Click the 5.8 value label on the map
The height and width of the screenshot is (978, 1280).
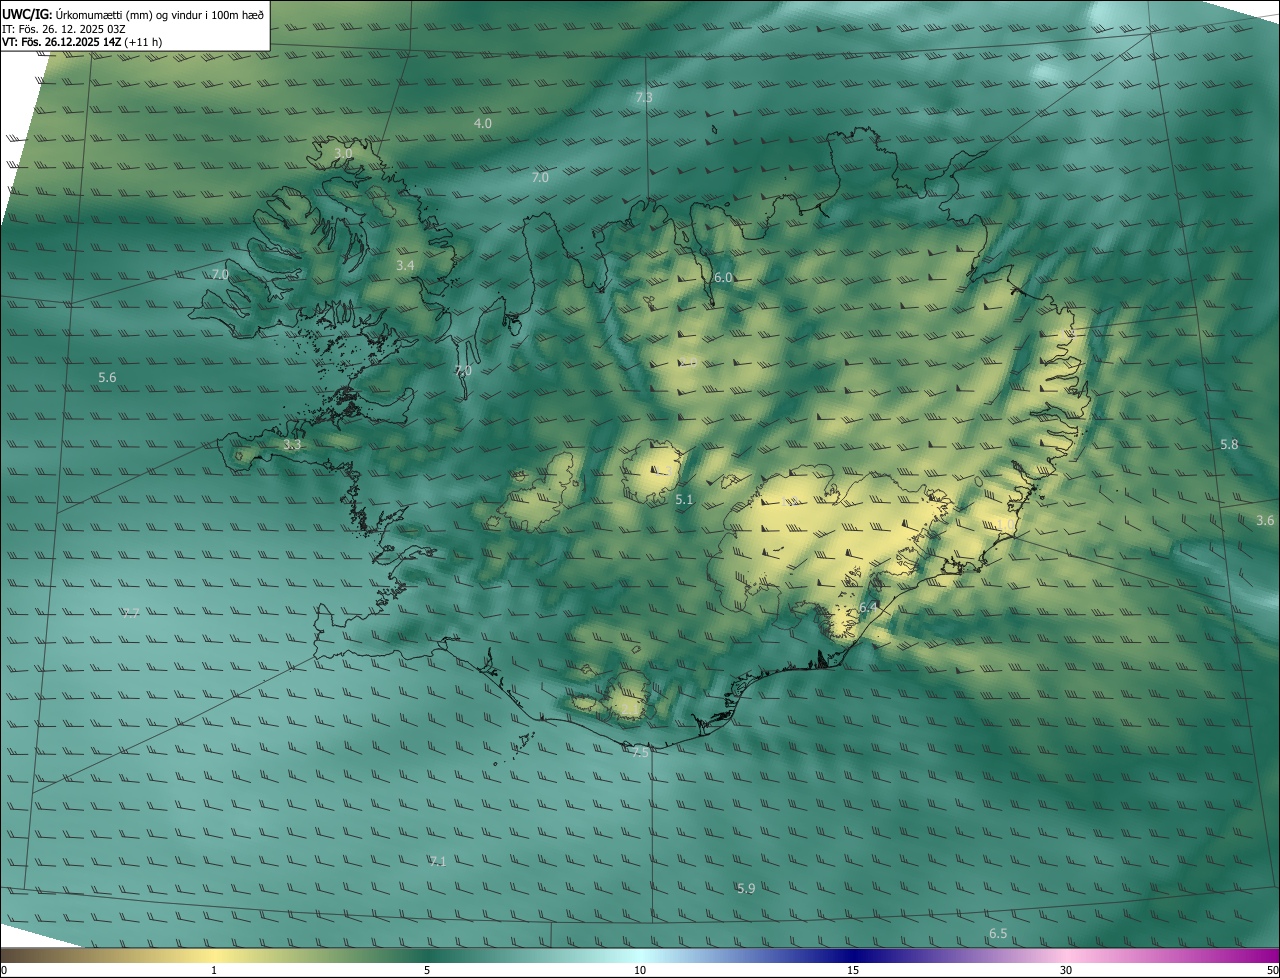1229,444
